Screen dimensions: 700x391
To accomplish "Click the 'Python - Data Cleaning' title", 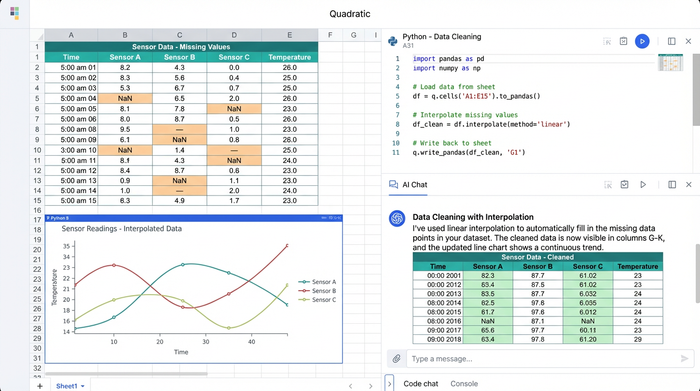I will 442,37.
